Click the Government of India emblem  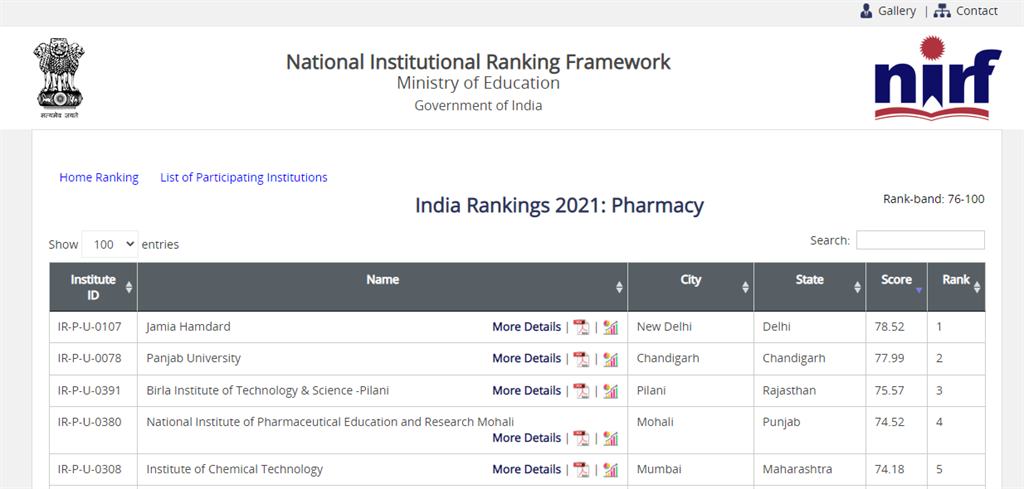tap(59, 78)
